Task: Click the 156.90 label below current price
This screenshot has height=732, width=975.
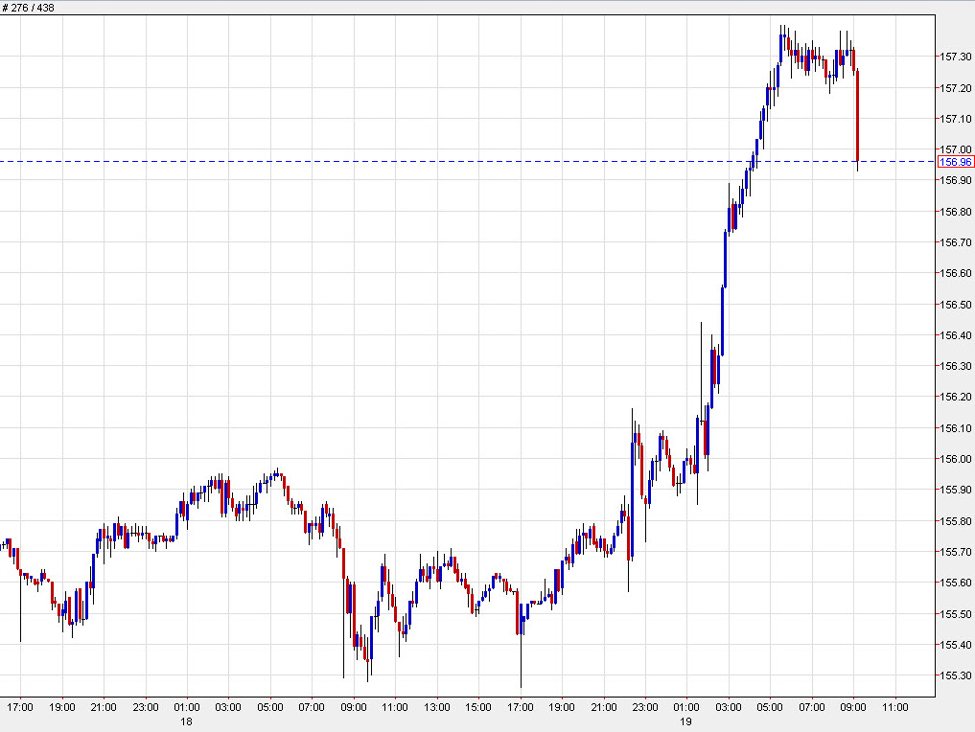Action: (955, 181)
